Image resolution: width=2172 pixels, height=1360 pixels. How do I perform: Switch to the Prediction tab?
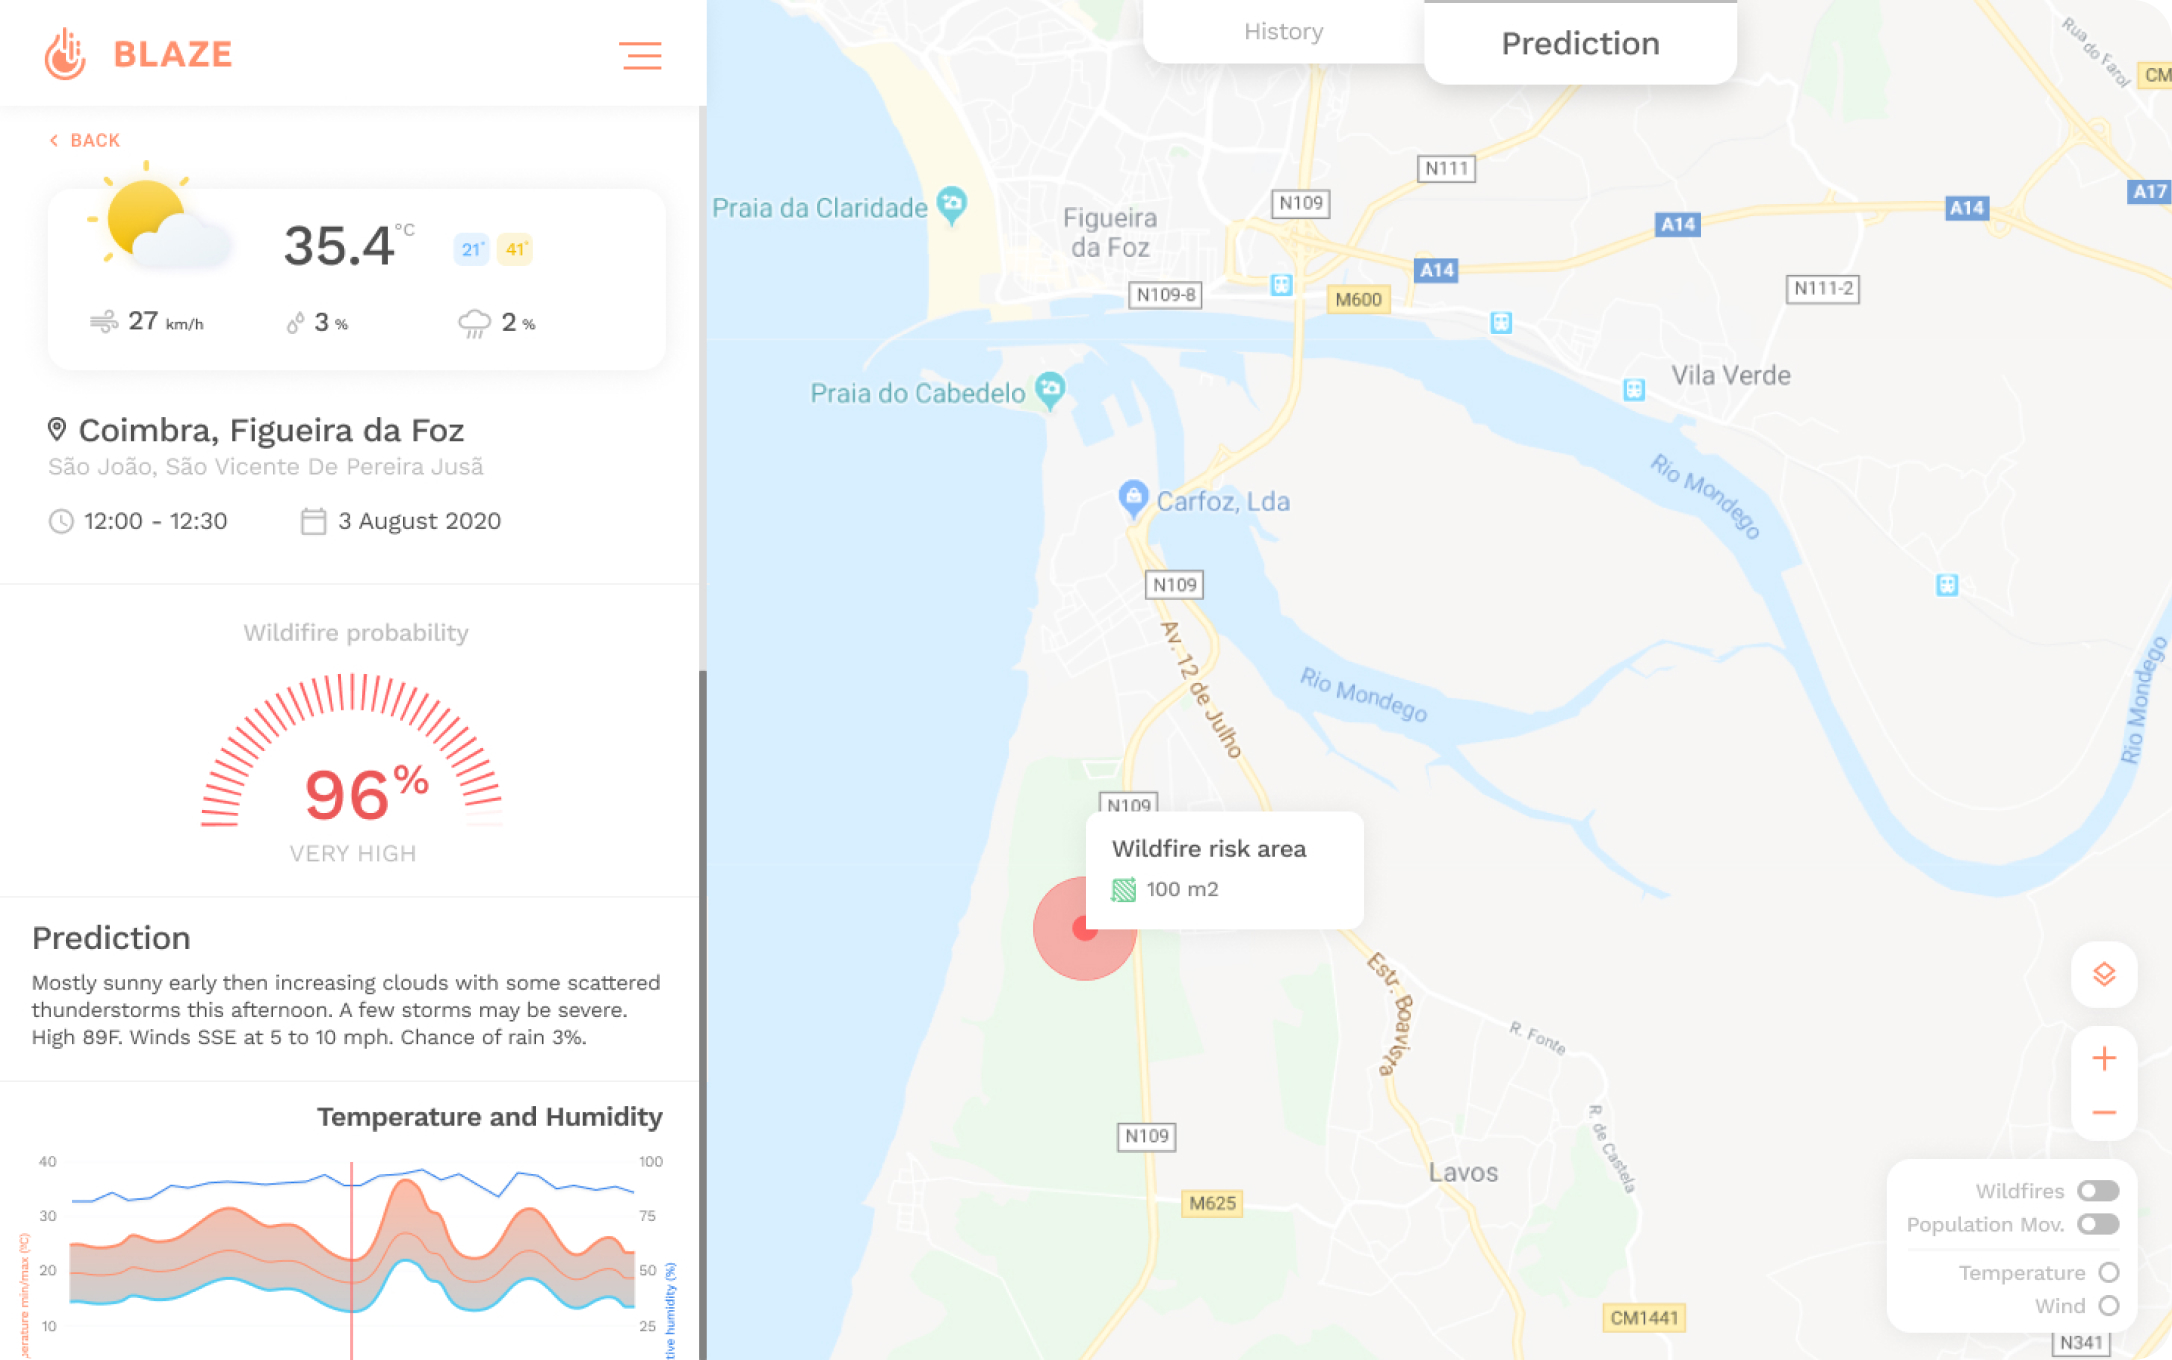(x=1580, y=42)
